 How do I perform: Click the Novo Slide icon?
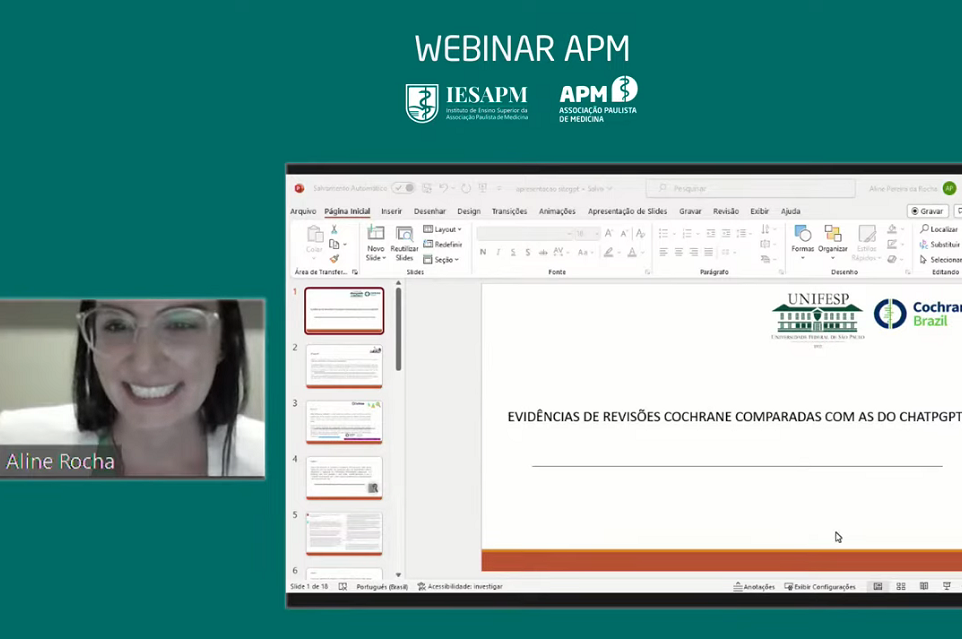(375, 236)
